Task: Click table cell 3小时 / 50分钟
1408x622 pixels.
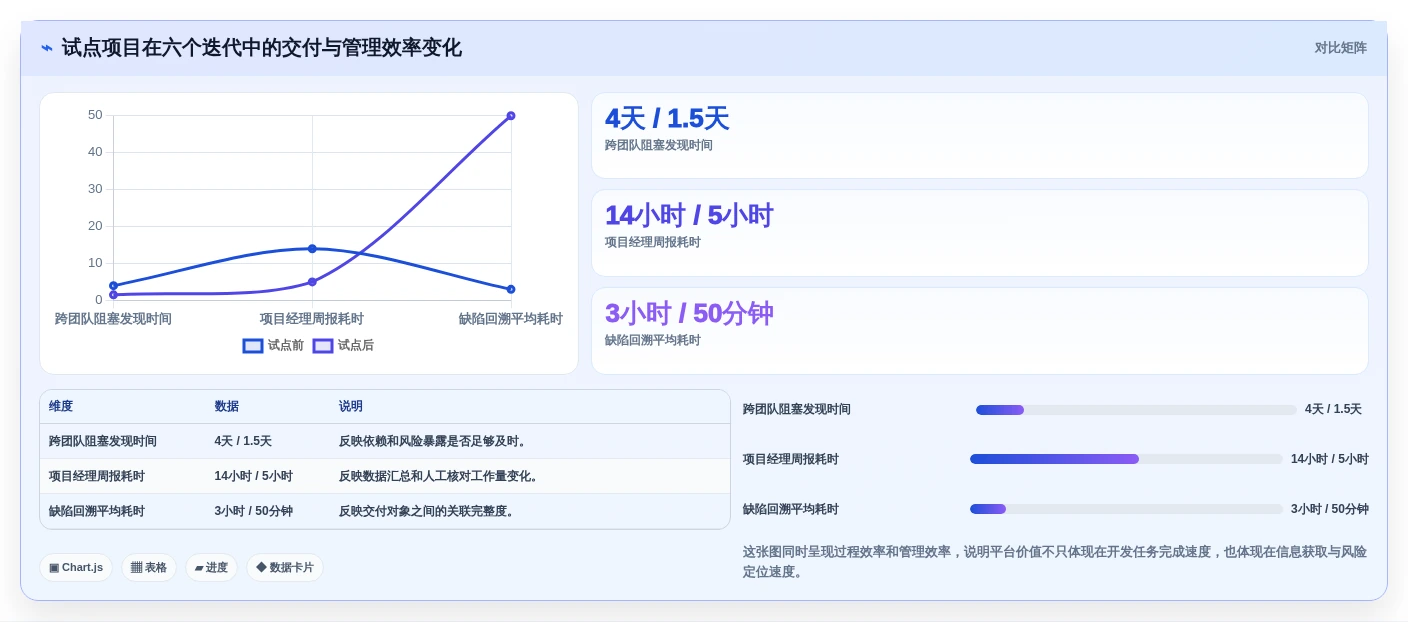Action: (254, 511)
